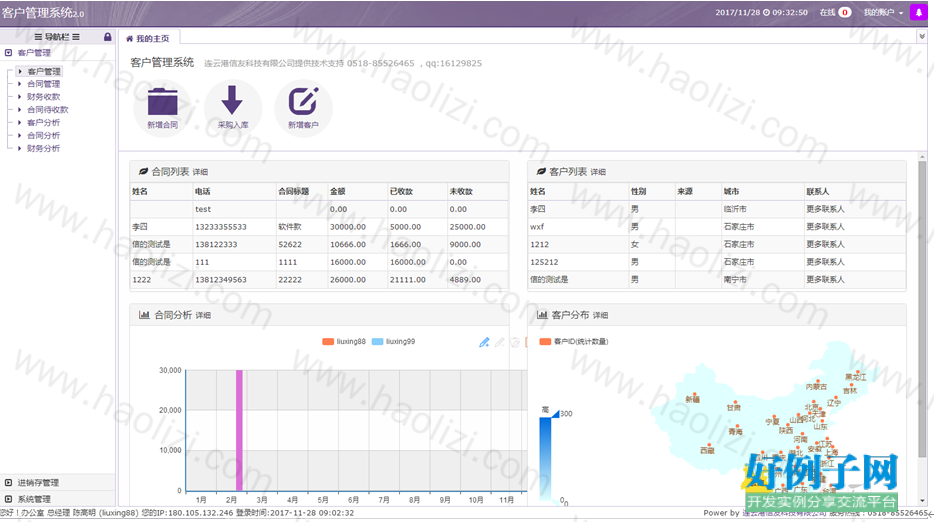This screenshot has height=522, width=934.
Task: Click the left menu icon of 导航栏
Action: (x=38, y=37)
